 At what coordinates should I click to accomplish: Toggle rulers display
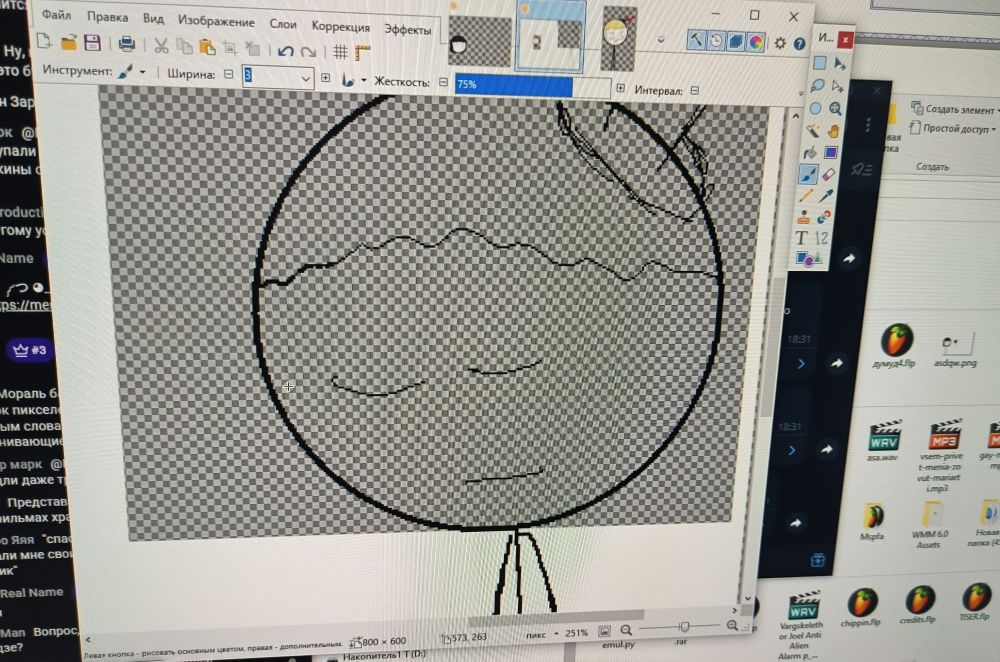point(363,52)
